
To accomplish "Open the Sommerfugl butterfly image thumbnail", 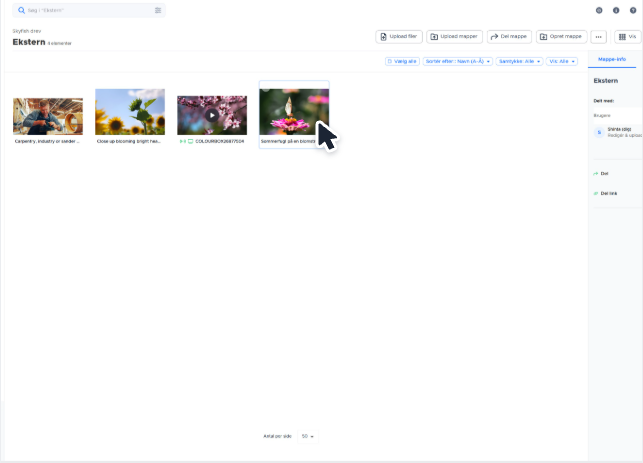I will tap(294, 112).
